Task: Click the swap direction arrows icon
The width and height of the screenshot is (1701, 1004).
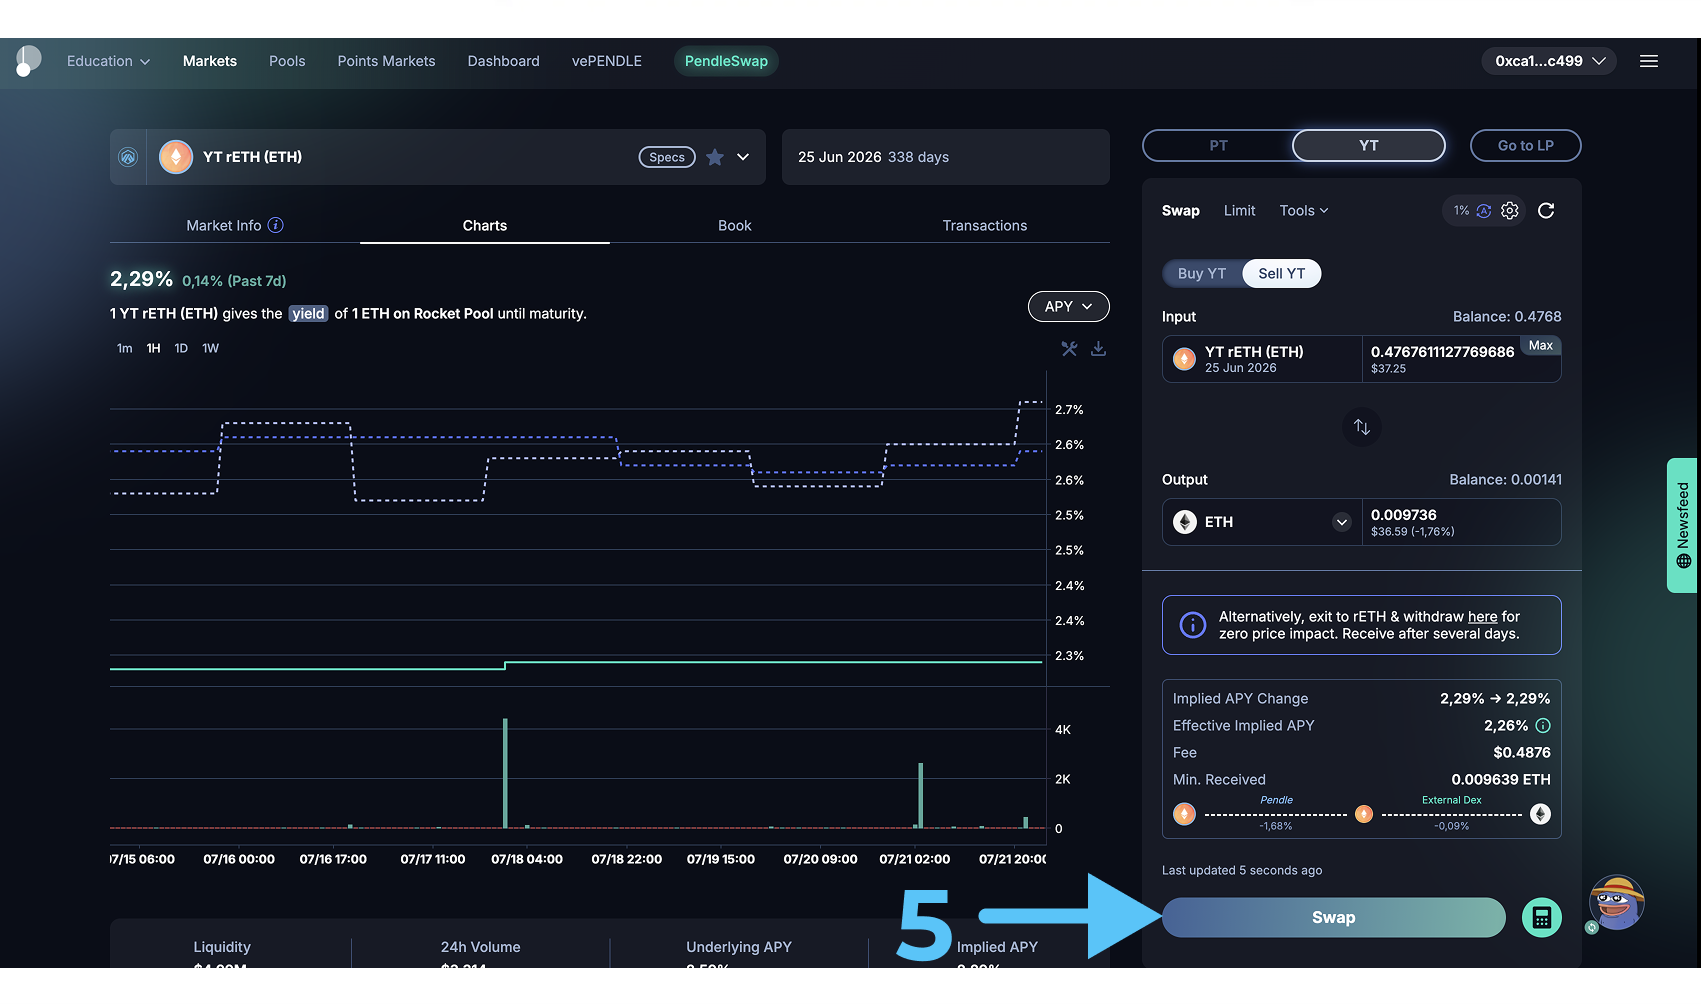Action: coord(1361,427)
